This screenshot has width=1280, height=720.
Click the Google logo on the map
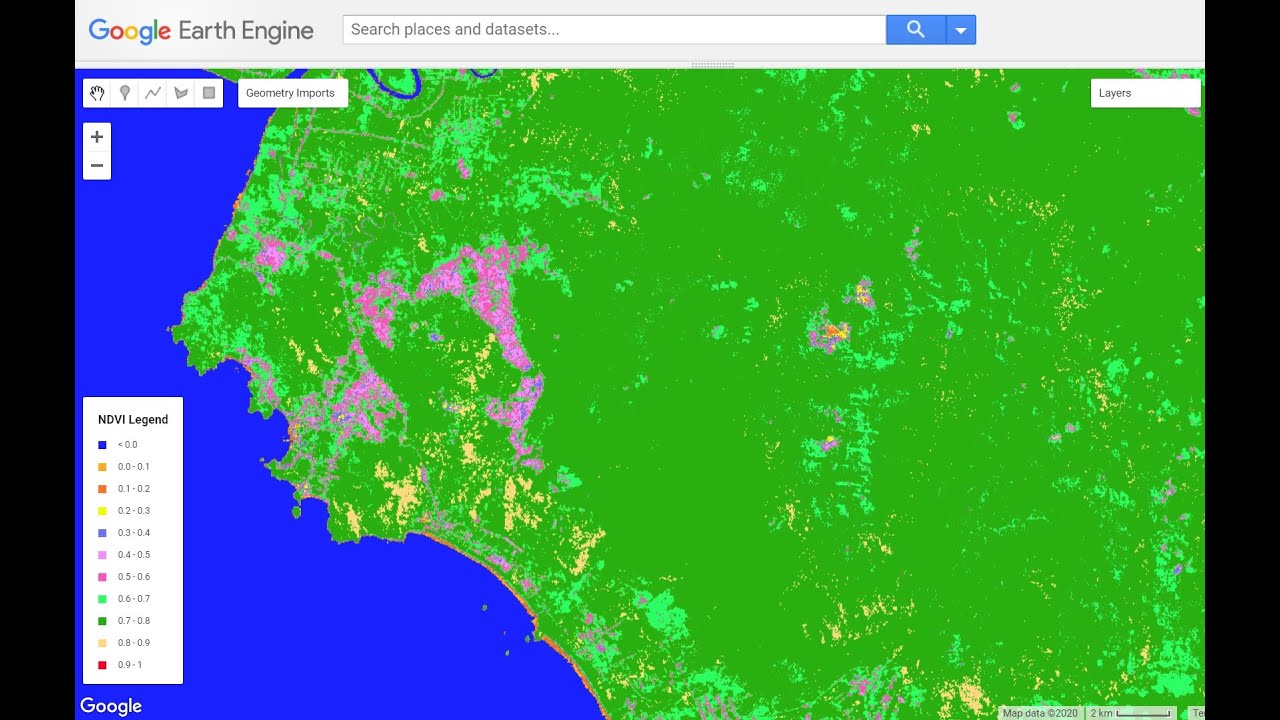pyautogui.click(x=111, y=706)
